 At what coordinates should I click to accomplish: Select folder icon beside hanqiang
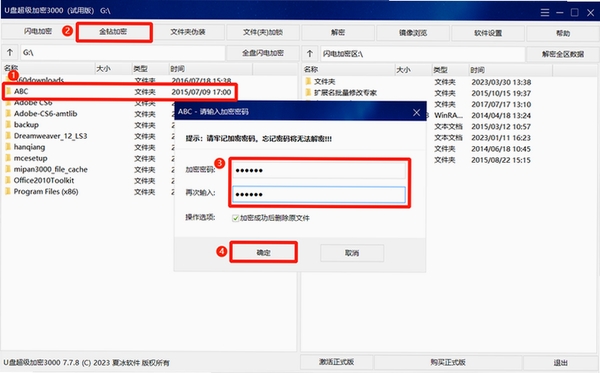point(8,147)
